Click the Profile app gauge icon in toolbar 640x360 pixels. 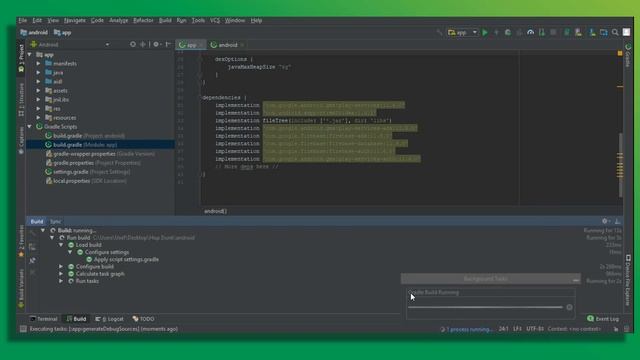point(530,32)
